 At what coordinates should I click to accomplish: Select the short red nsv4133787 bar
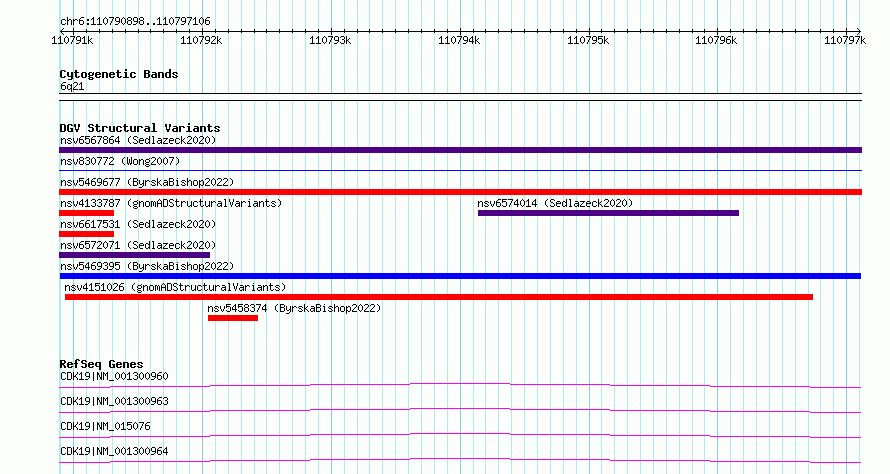pos(86,213)
